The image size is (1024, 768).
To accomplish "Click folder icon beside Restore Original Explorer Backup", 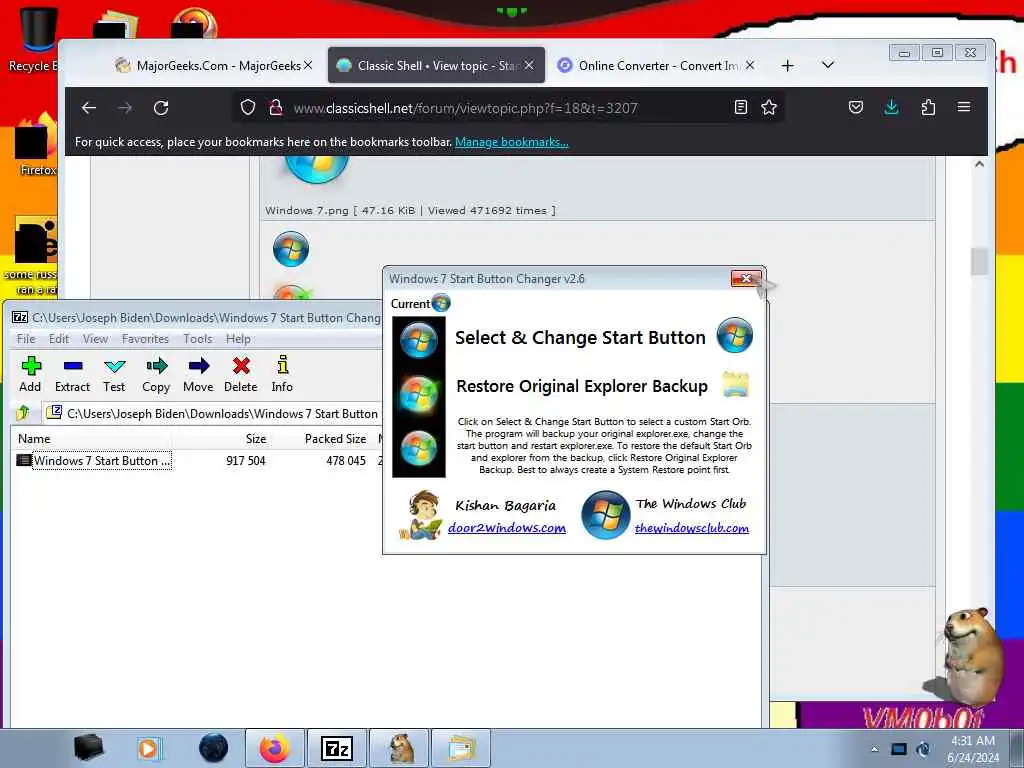I will (735, 385).
